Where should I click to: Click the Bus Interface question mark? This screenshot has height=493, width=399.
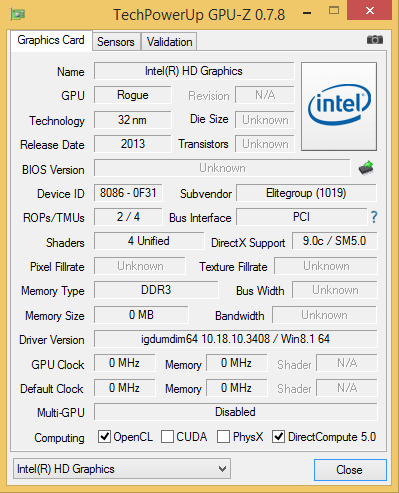(x=374, y=217)
